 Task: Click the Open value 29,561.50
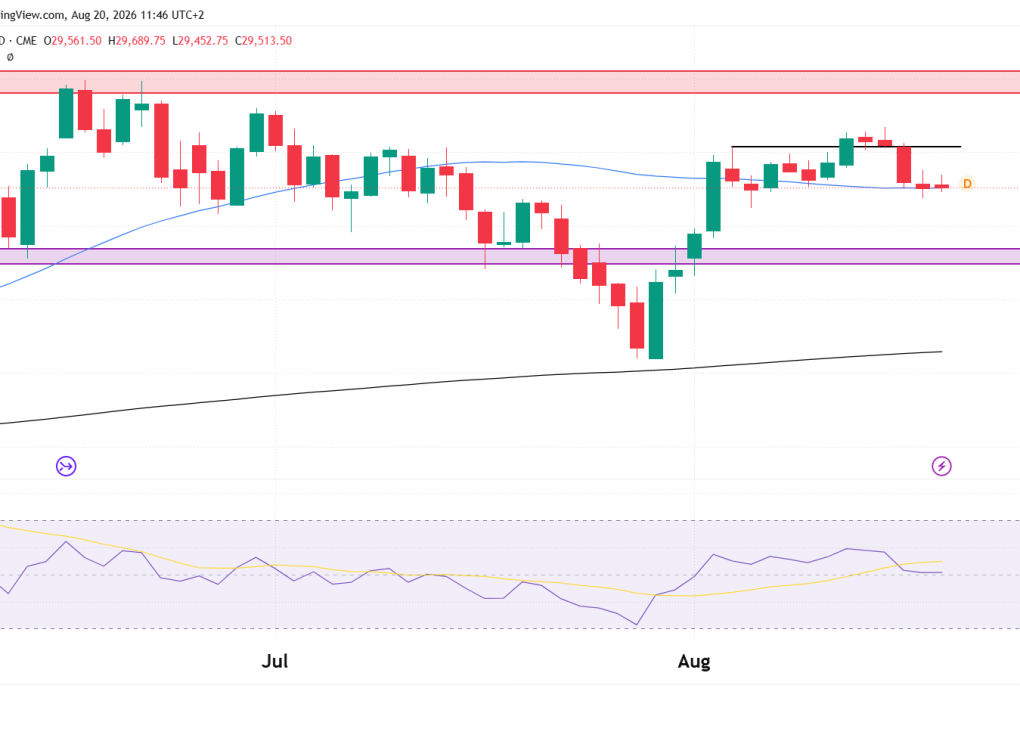tap(76, 40)
